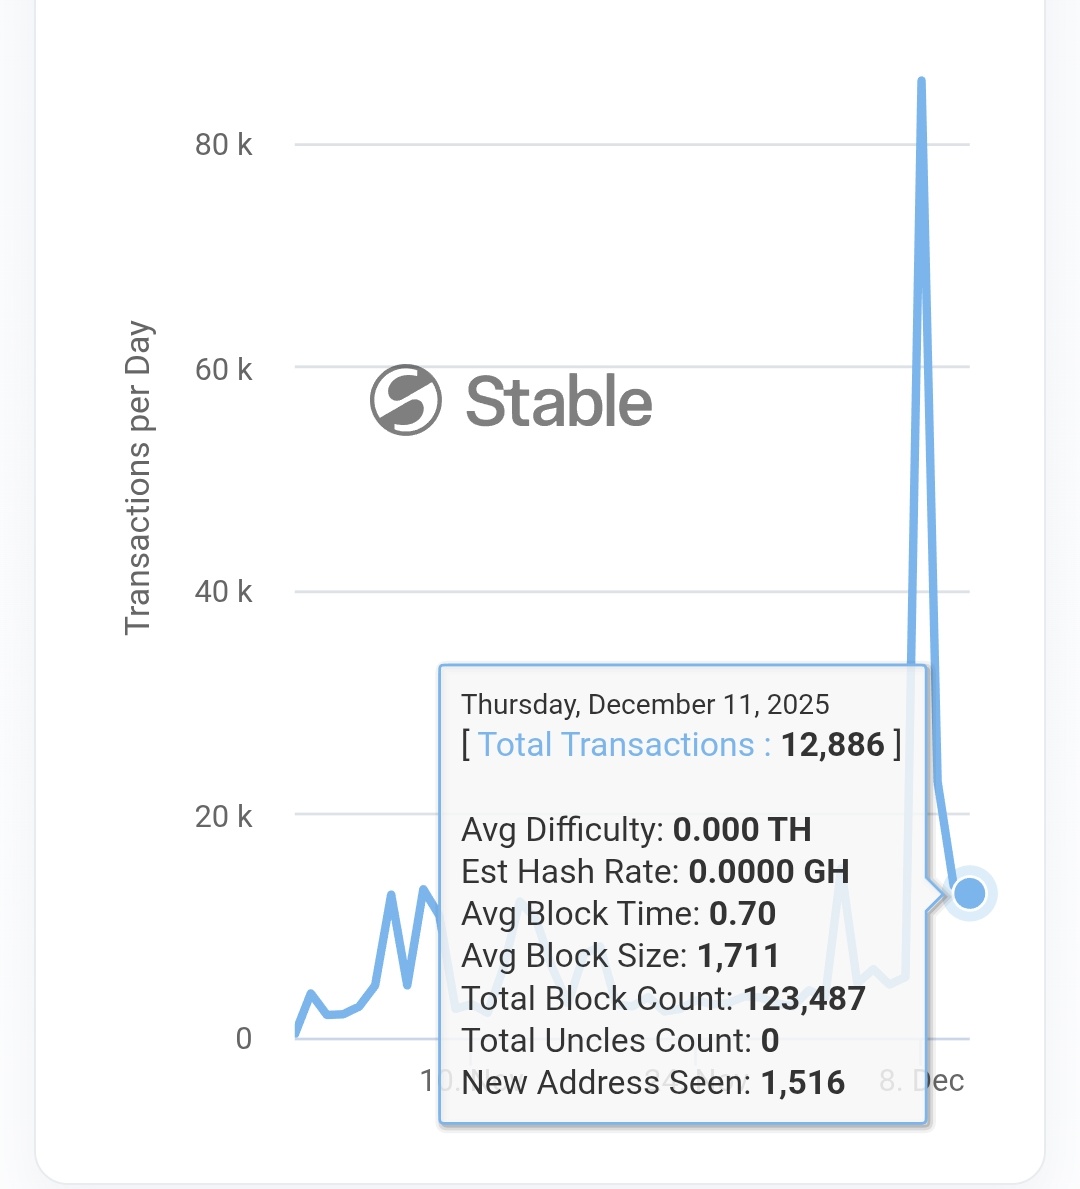Click the 20 k y-axis label
1080x1189 pixels.
coord(223,816)
